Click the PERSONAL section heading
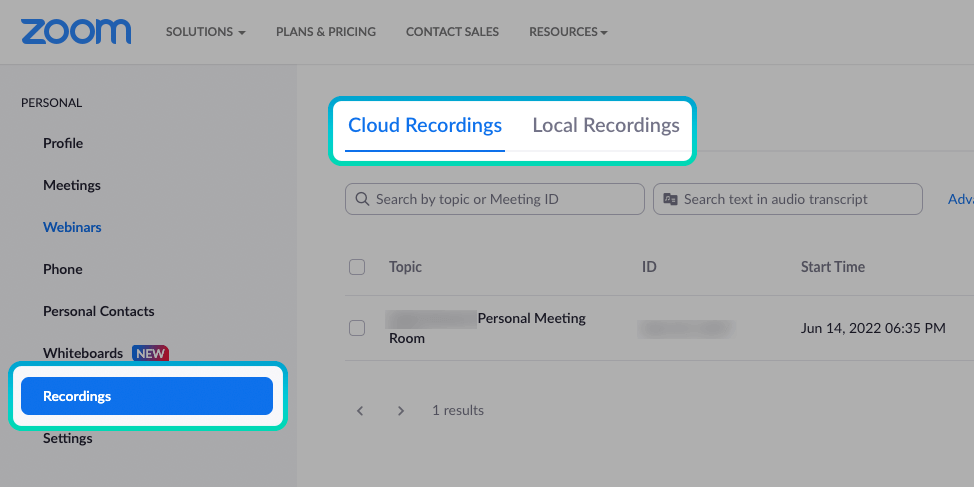The height and width of the screenshot is (487, 974). point(52,103)
